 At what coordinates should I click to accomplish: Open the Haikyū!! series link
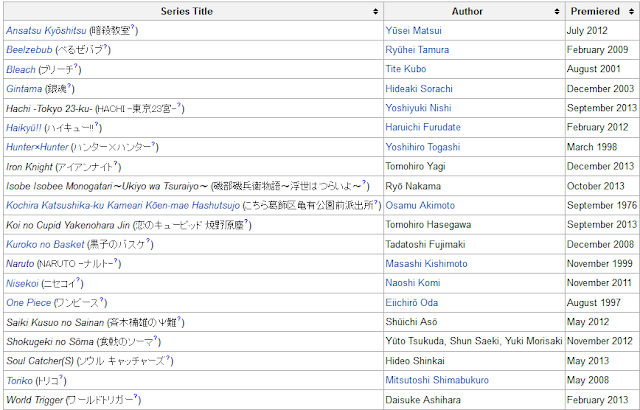[24, 128]
